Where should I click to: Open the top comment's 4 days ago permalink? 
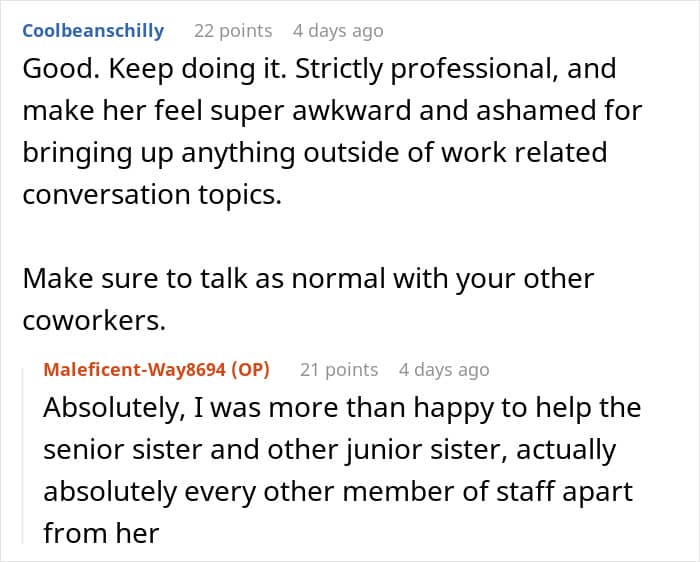pos(338,31)
